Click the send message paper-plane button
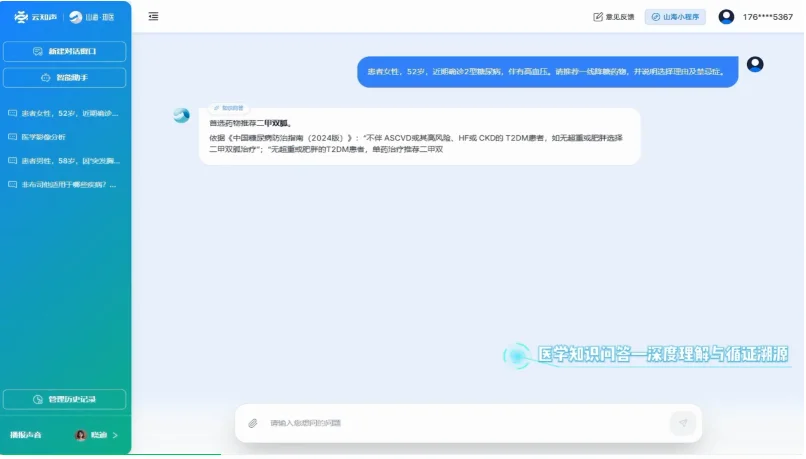The image size is (806, 459). point(683,423)
